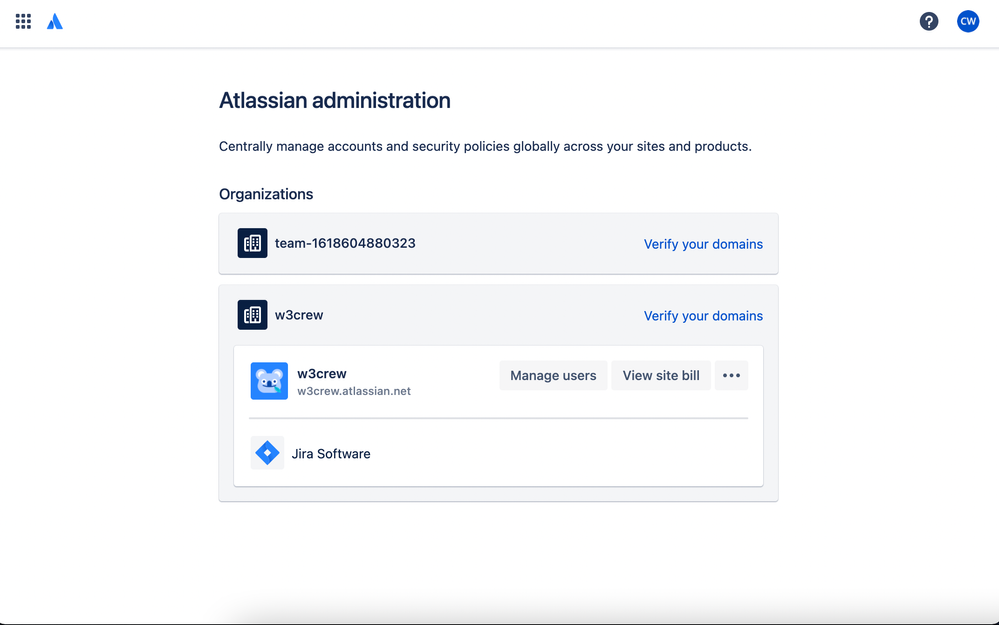
Task: Click the w3crew.atlassian.net site URL
Action: (354, 391)
